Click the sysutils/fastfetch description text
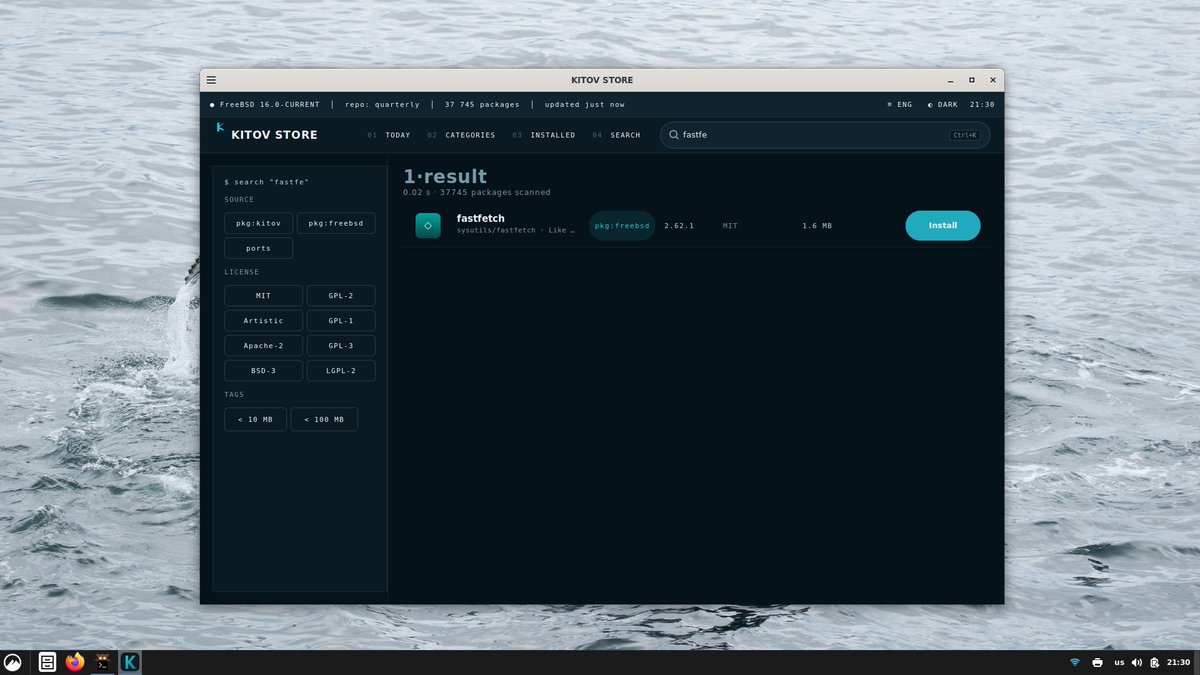Viewport: 1200px width, 675px height. click(516, 231)
